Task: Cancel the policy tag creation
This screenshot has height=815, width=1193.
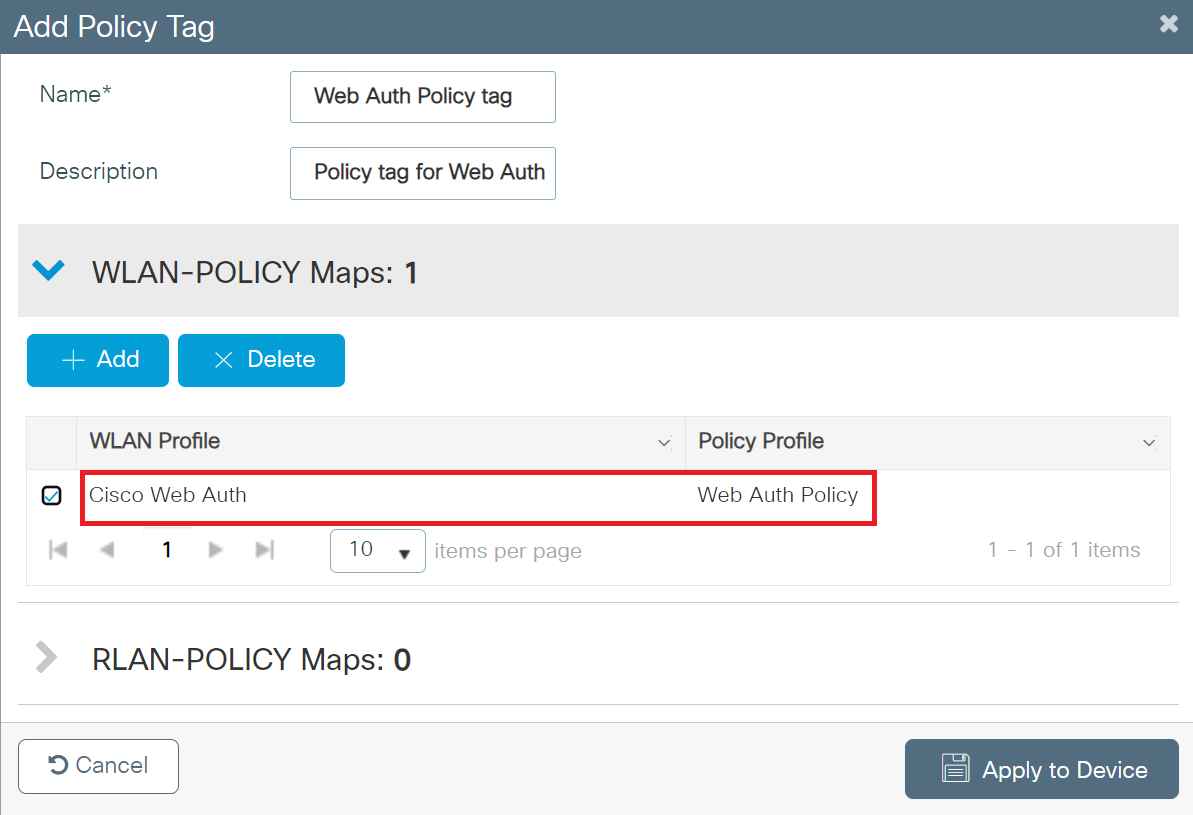Action: point(98,766)
